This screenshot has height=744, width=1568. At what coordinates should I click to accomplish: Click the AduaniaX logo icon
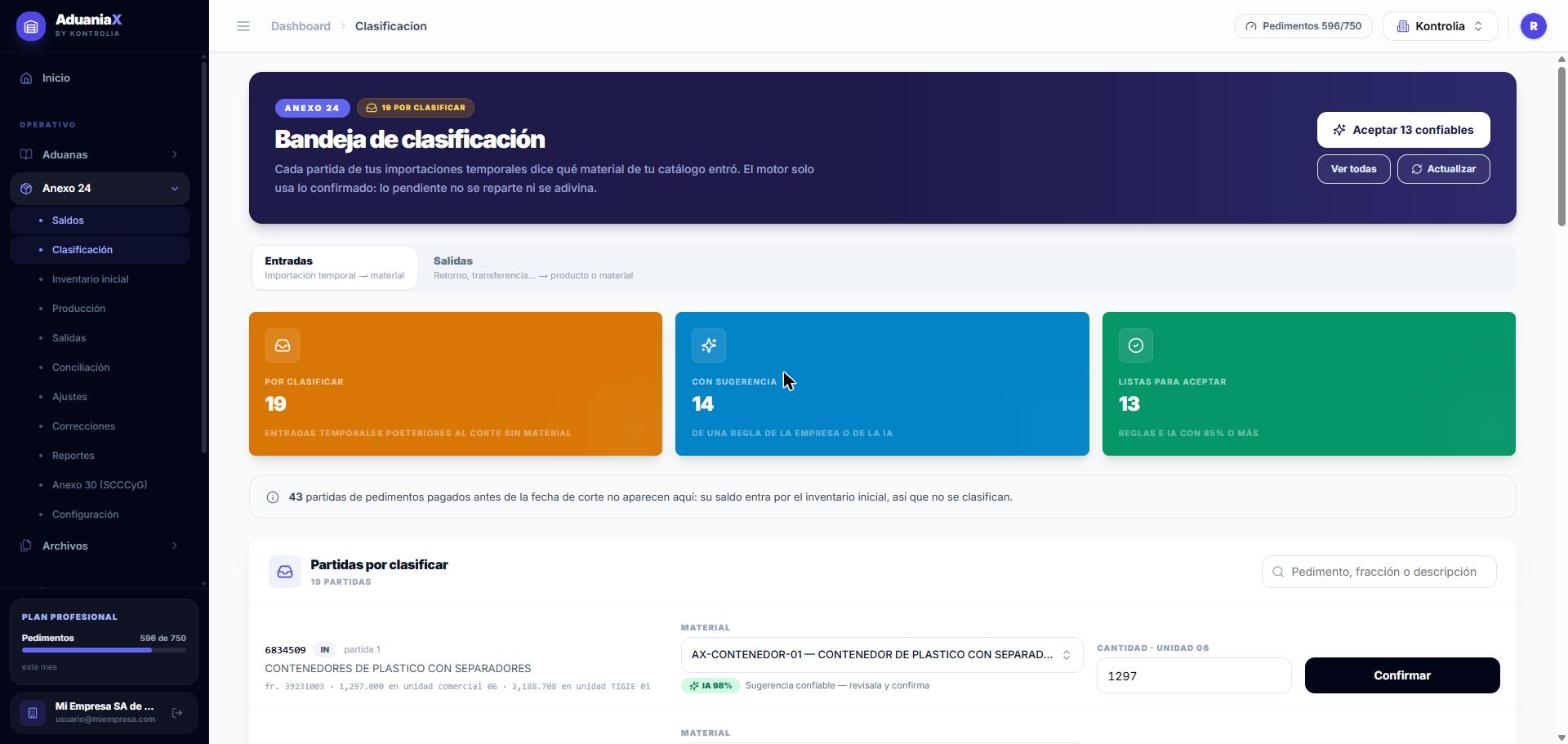click(x=31, y=27)
